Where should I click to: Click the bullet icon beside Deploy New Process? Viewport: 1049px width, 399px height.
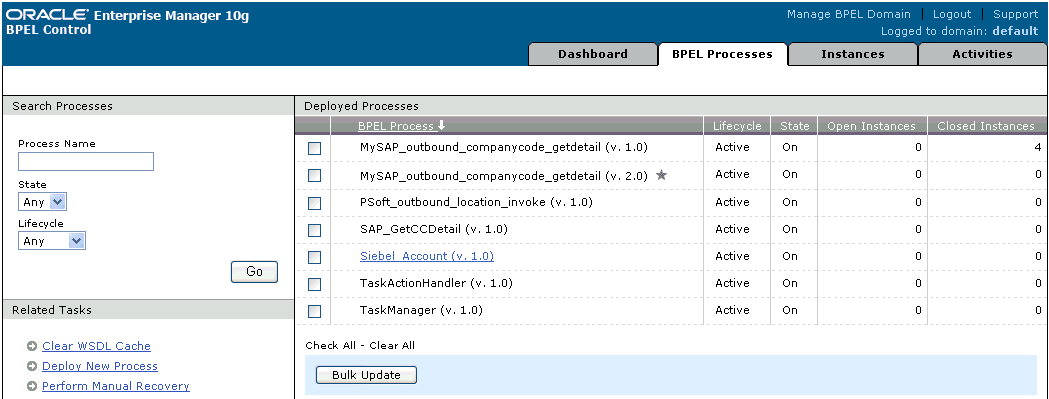(x=31, y=366)
